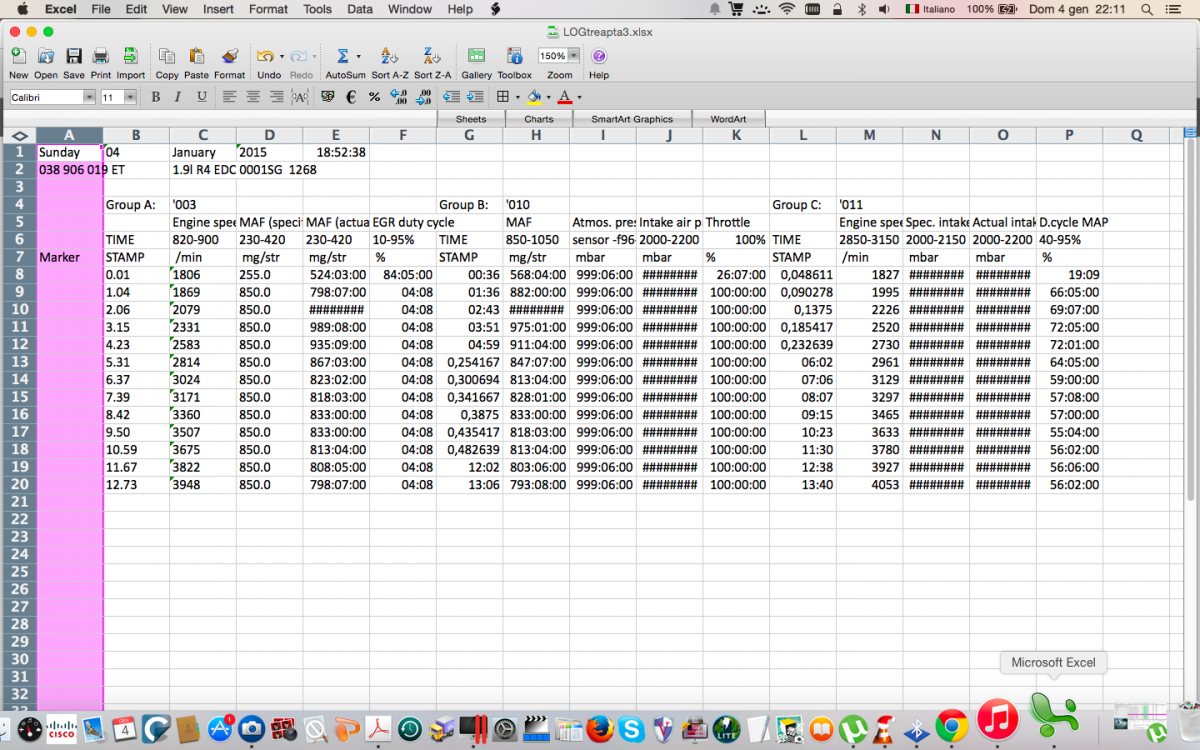Select cell A7 containing Marker
1200x750 pixels.
coord(69,257)
